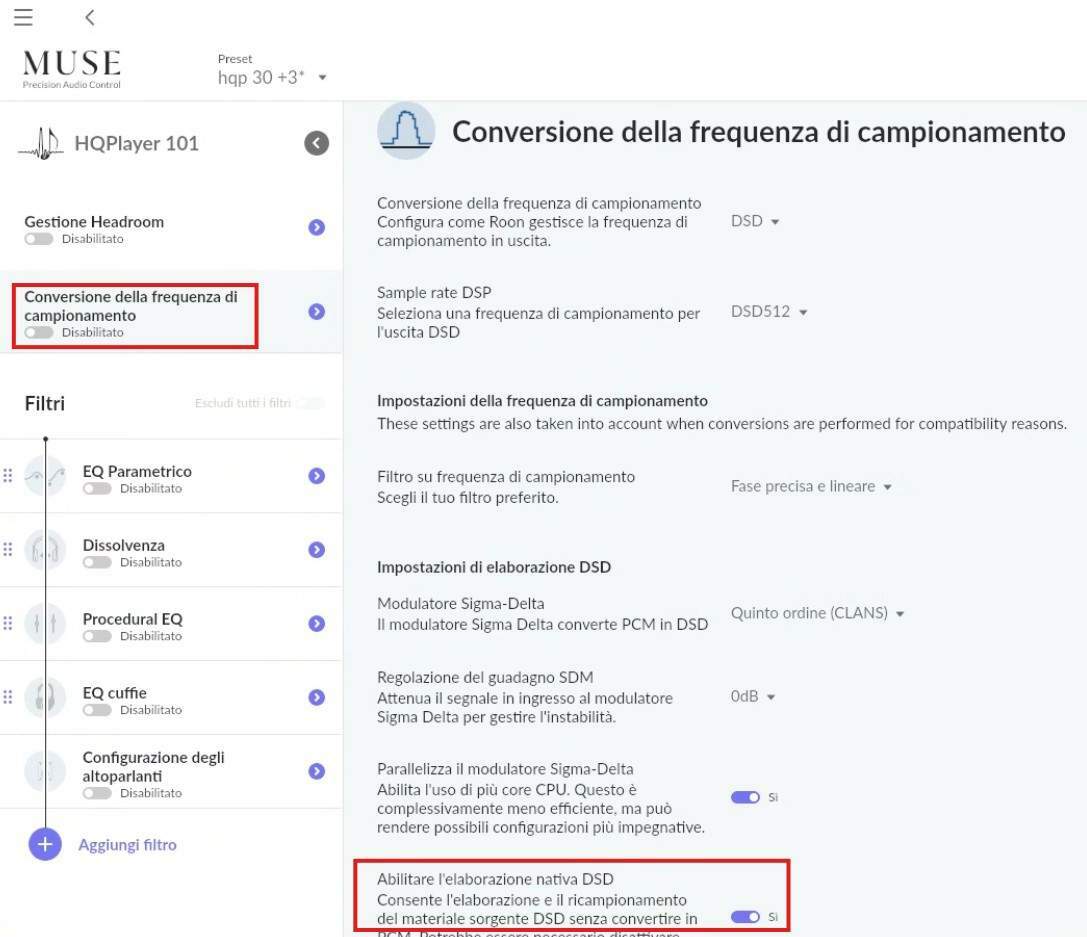
Task: Click Regolazione del guadagno SDM label
Action: [485, 677]
